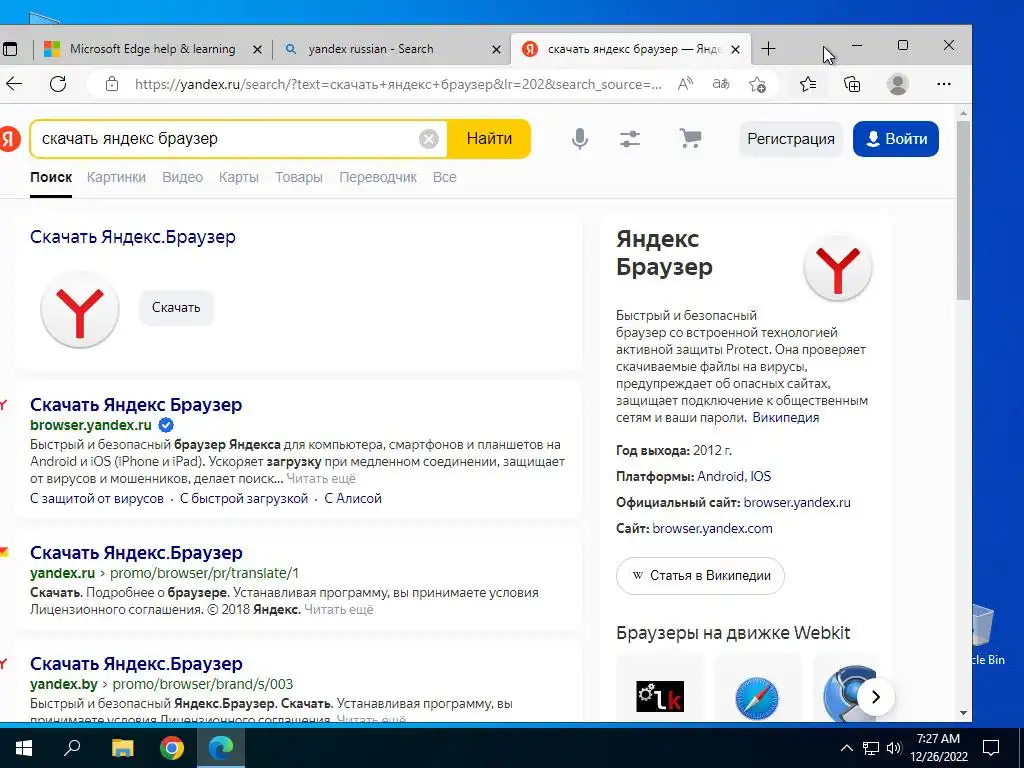Open the Windows Start menu

coord(24,748)
